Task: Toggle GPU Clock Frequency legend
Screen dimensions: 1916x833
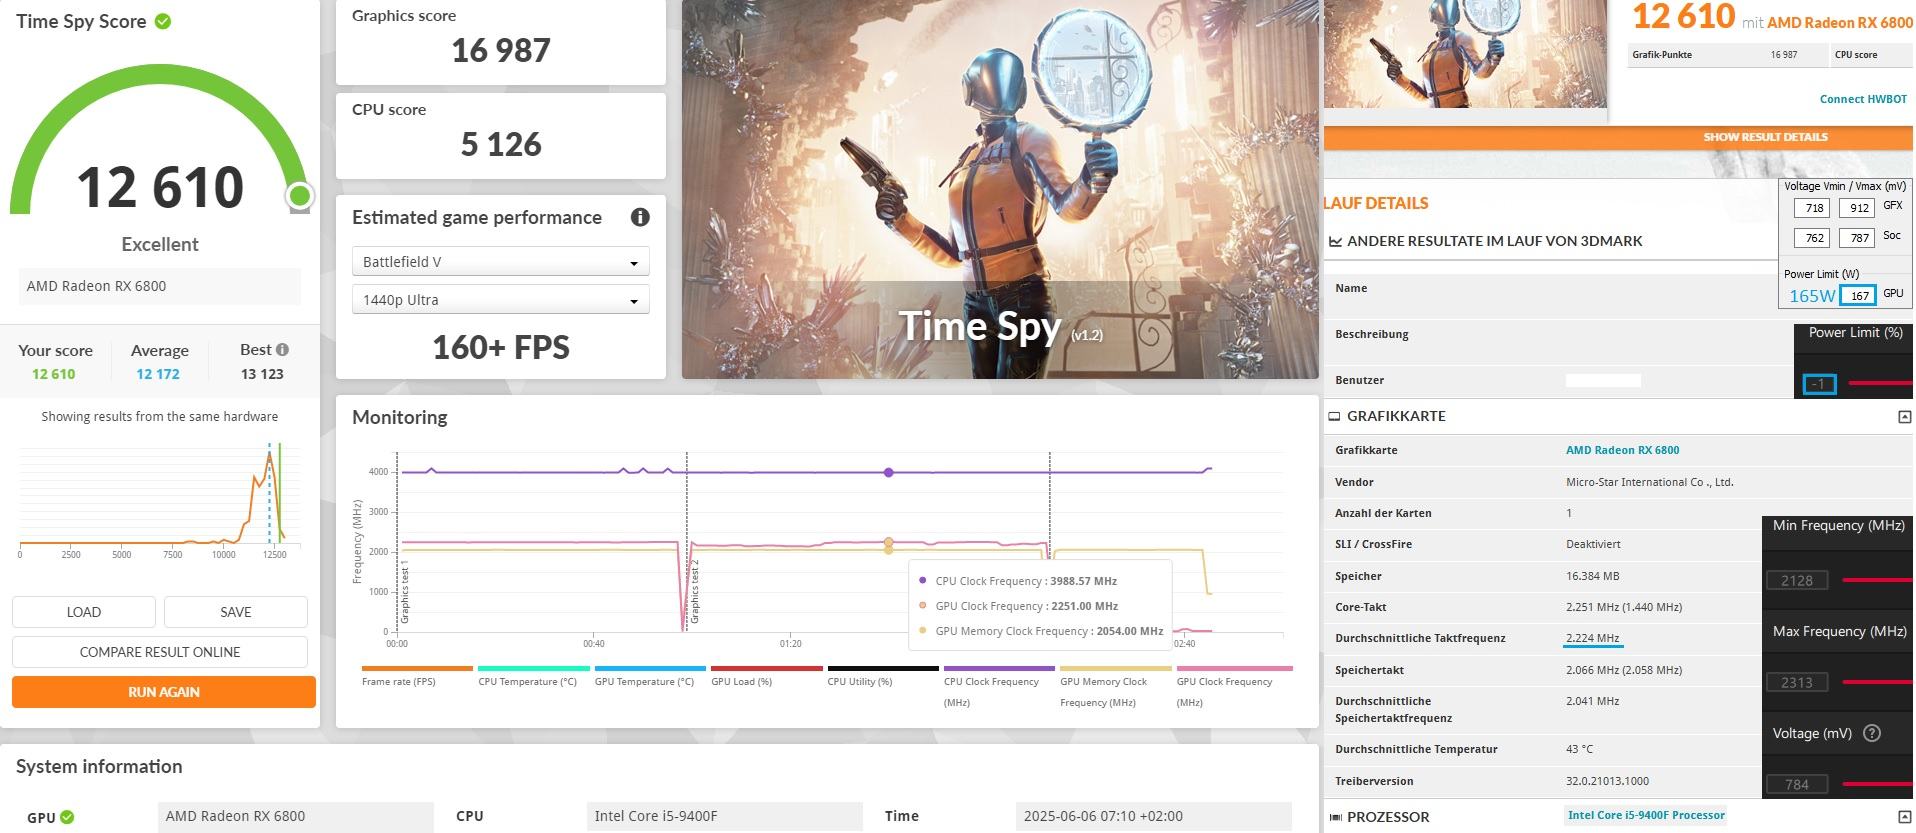Action: click(x=1234, y=688)
